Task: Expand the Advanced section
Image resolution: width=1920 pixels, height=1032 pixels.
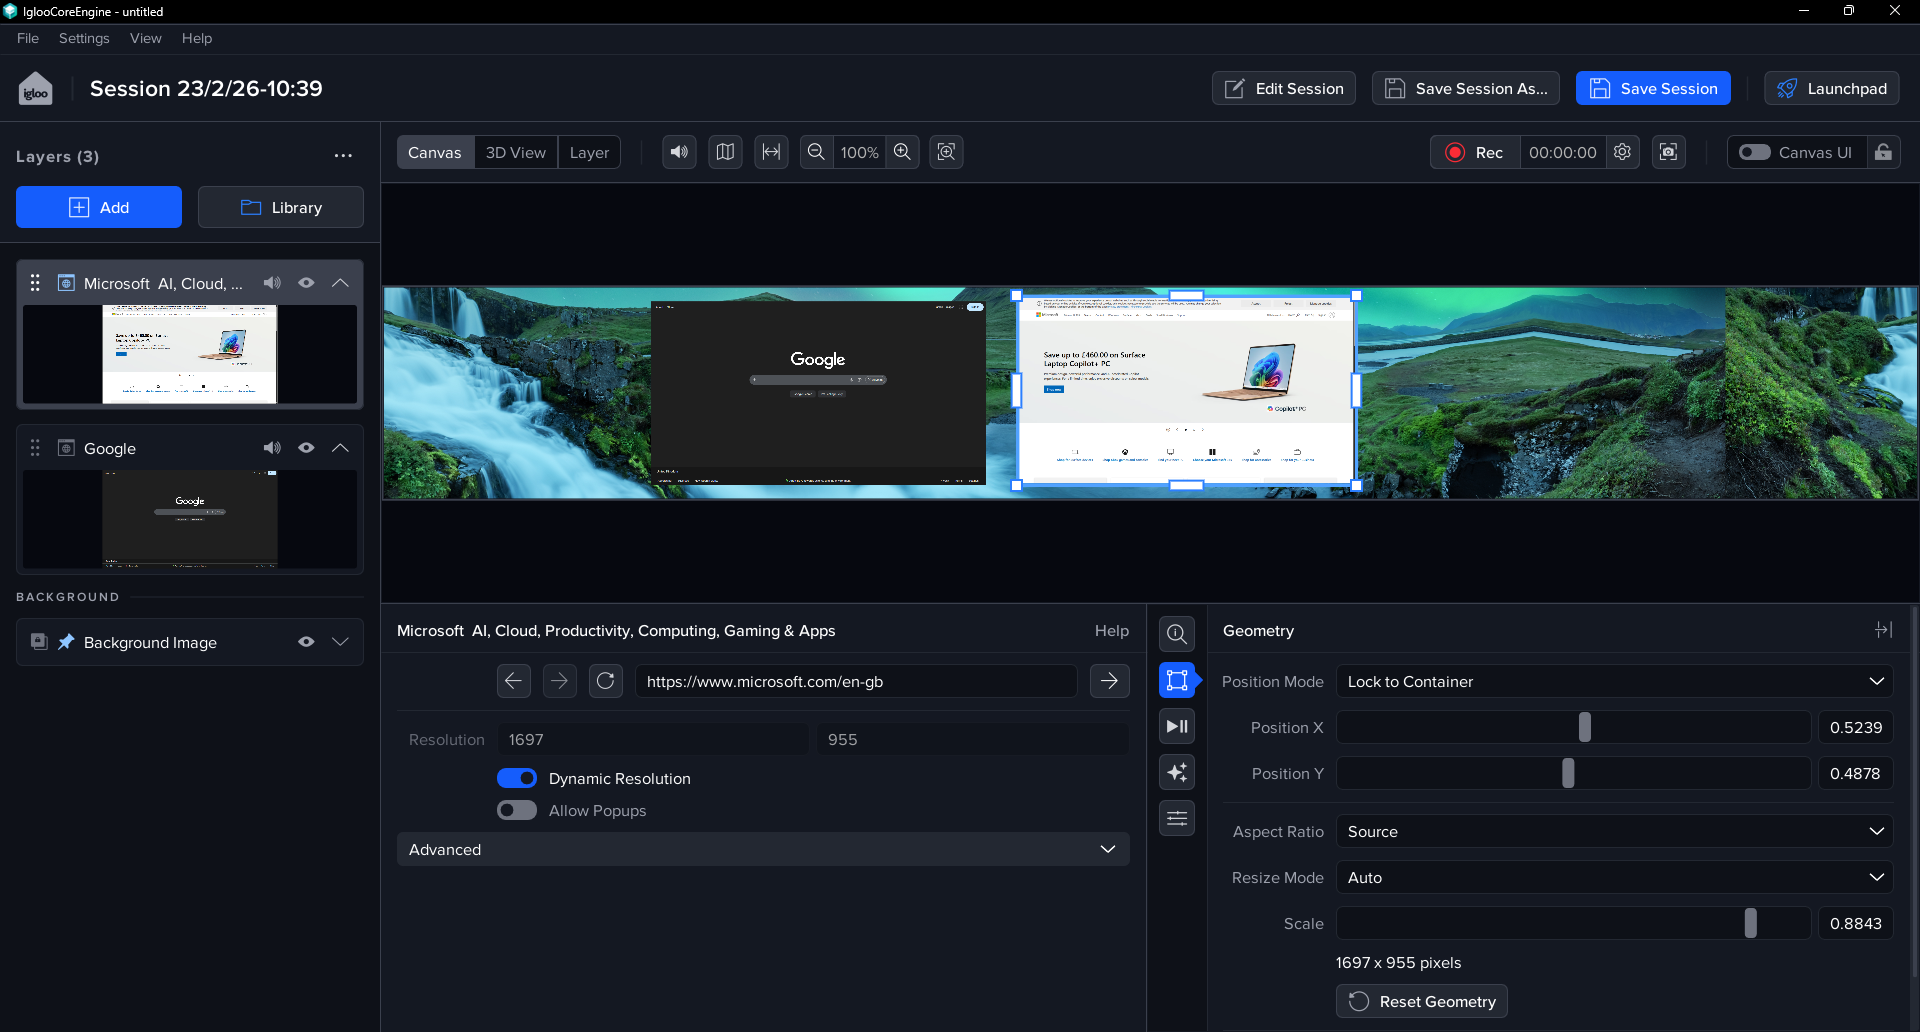Action: [x=762, y=849]
